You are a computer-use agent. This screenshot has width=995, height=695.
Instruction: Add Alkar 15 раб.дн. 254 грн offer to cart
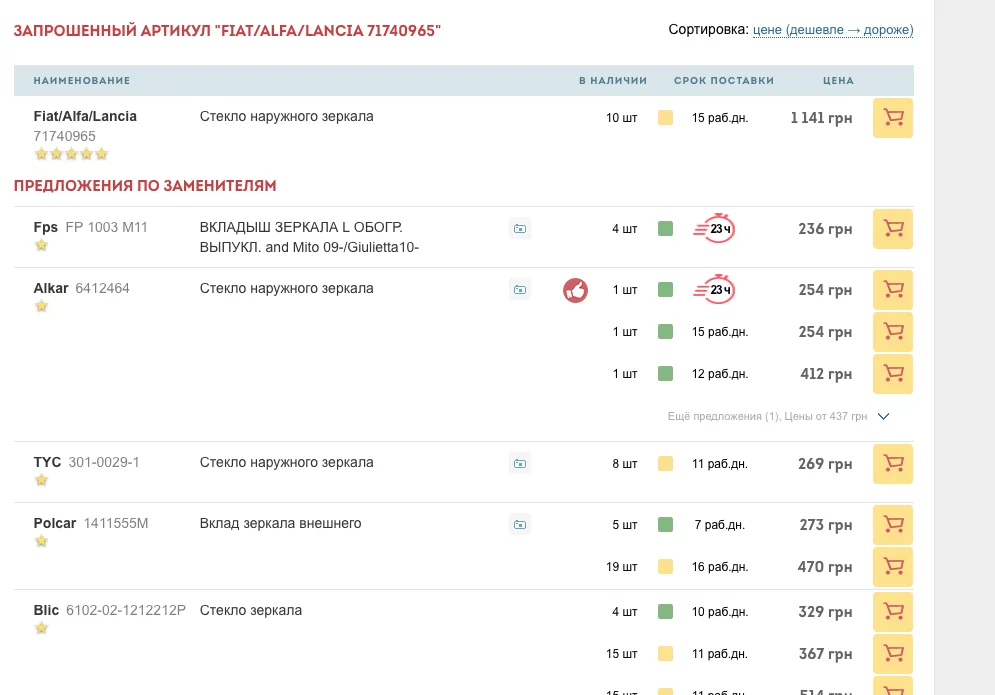(893, 332)
